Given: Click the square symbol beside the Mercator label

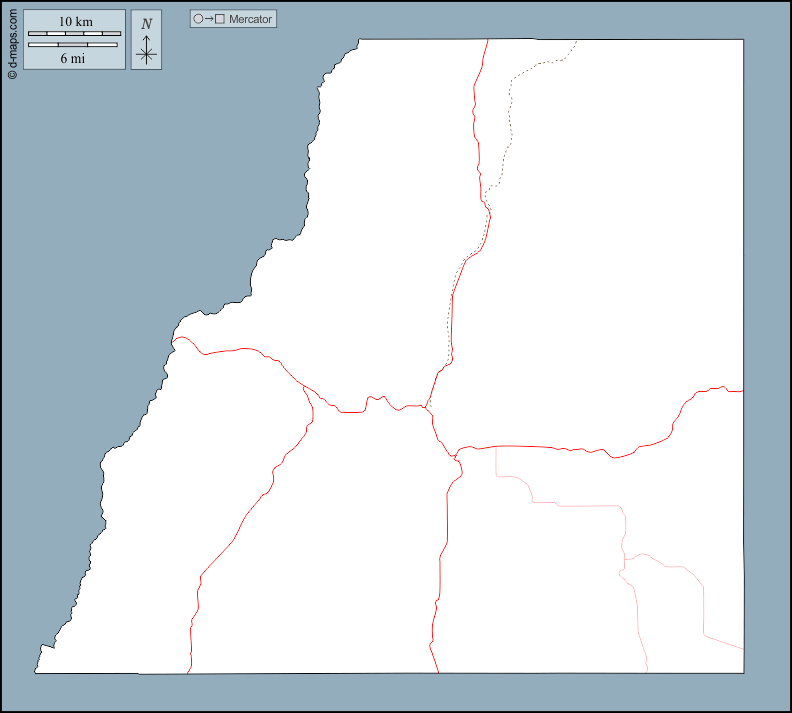Looking at the screenshot, I should point(220,19).
